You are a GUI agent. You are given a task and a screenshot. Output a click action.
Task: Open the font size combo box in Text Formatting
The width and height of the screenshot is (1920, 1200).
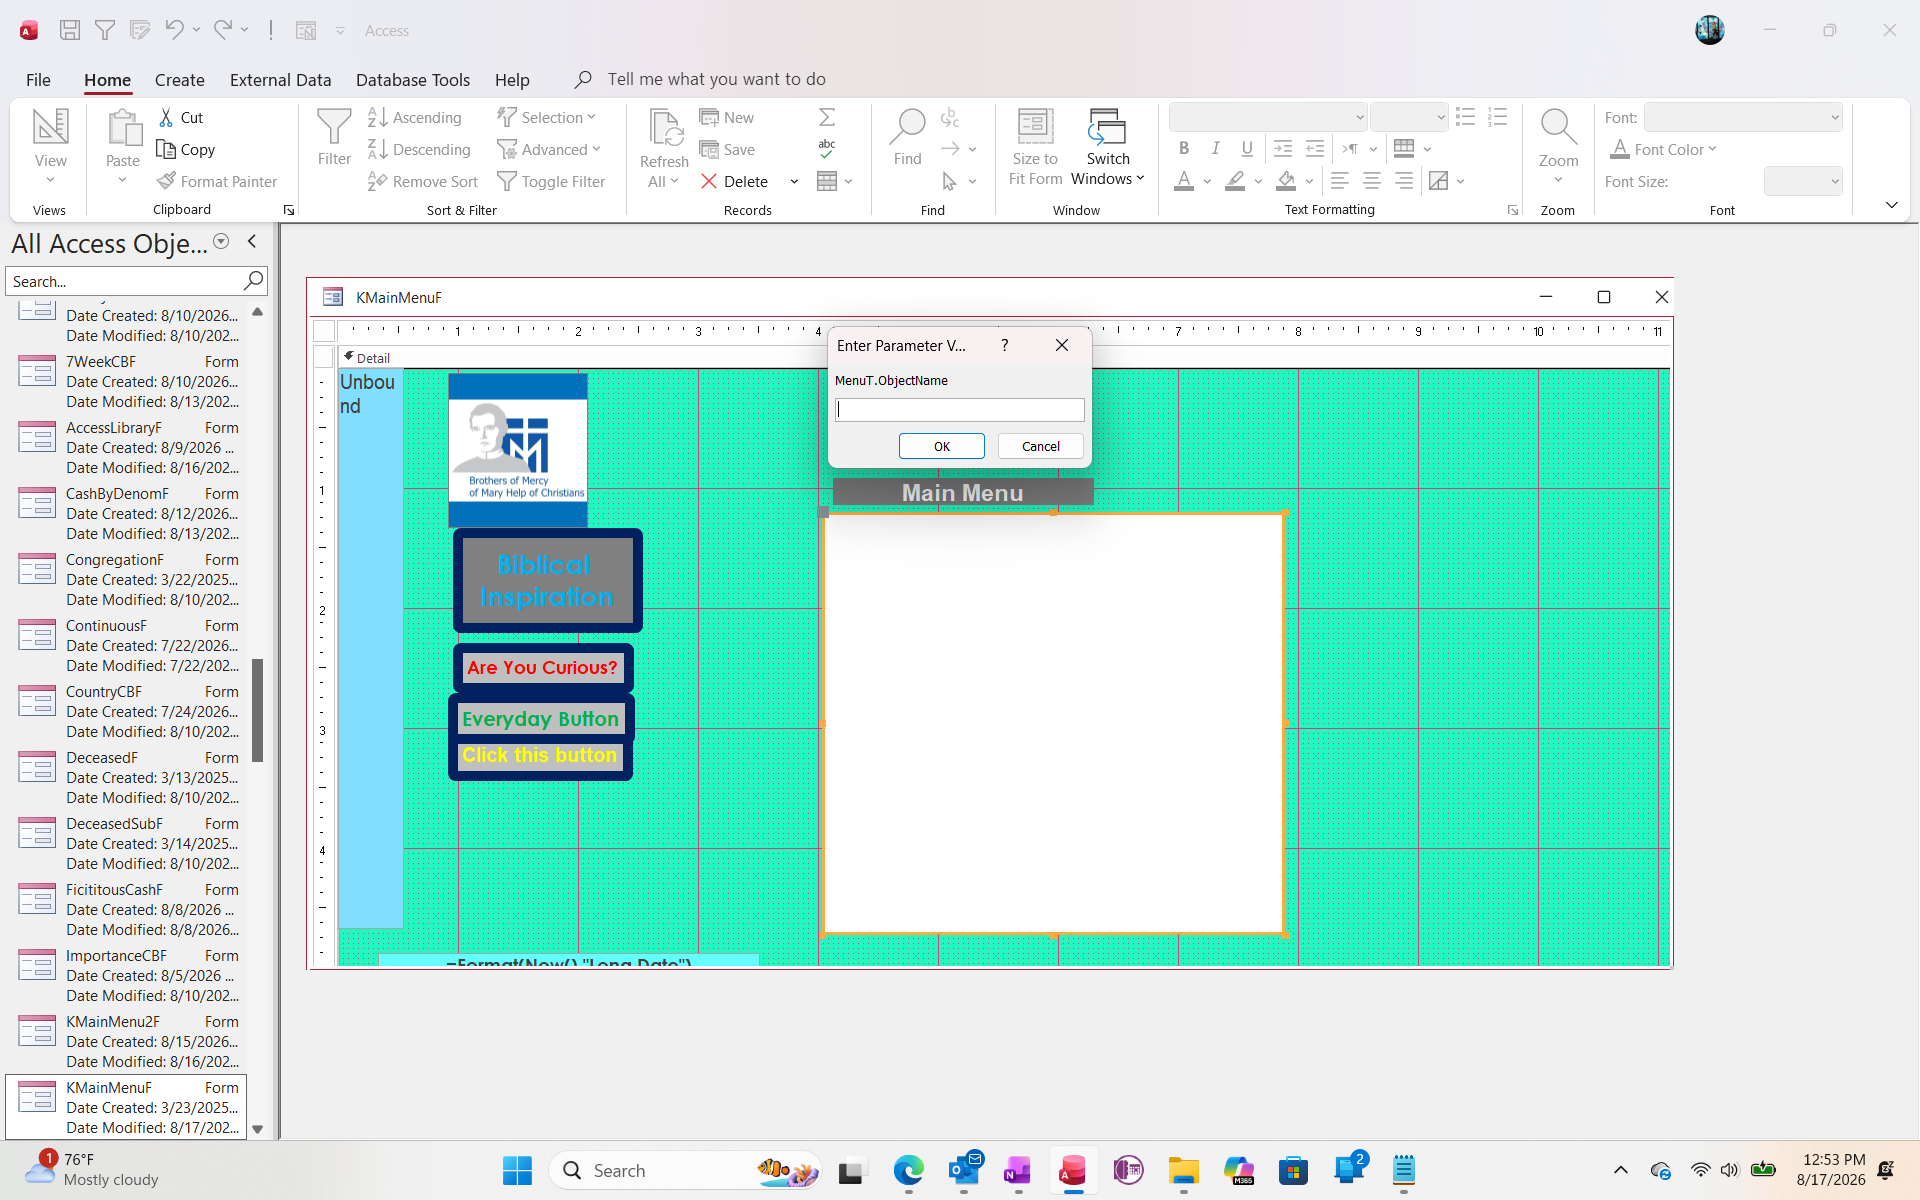(1409, 117)
